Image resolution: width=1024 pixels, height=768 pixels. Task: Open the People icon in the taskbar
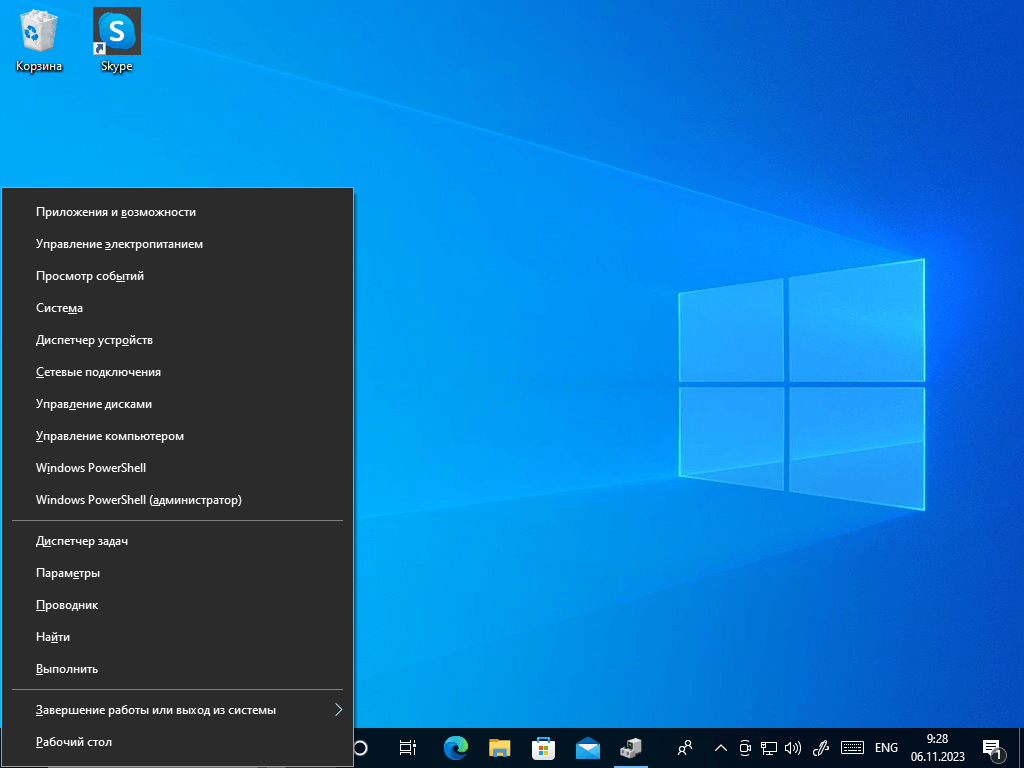click(684, 748)
